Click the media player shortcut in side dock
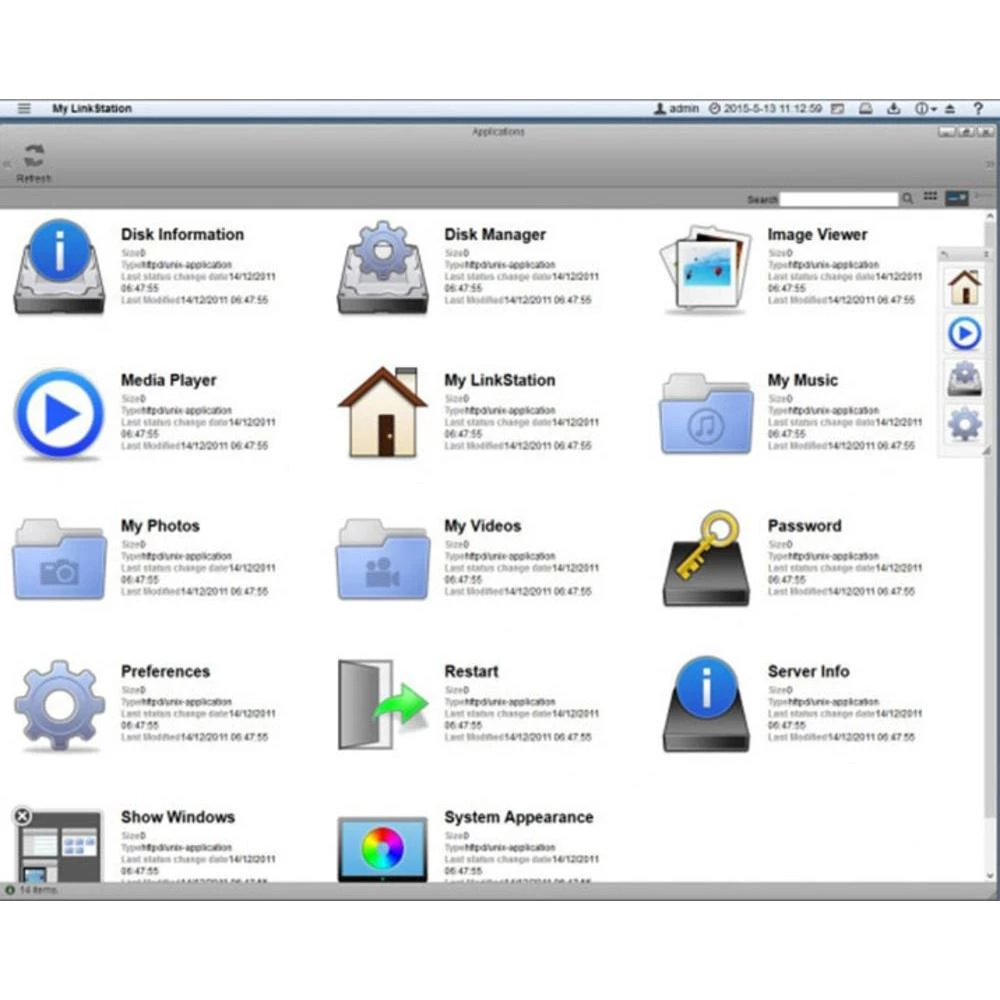1000x1000 pixels. tap(964, 333)
